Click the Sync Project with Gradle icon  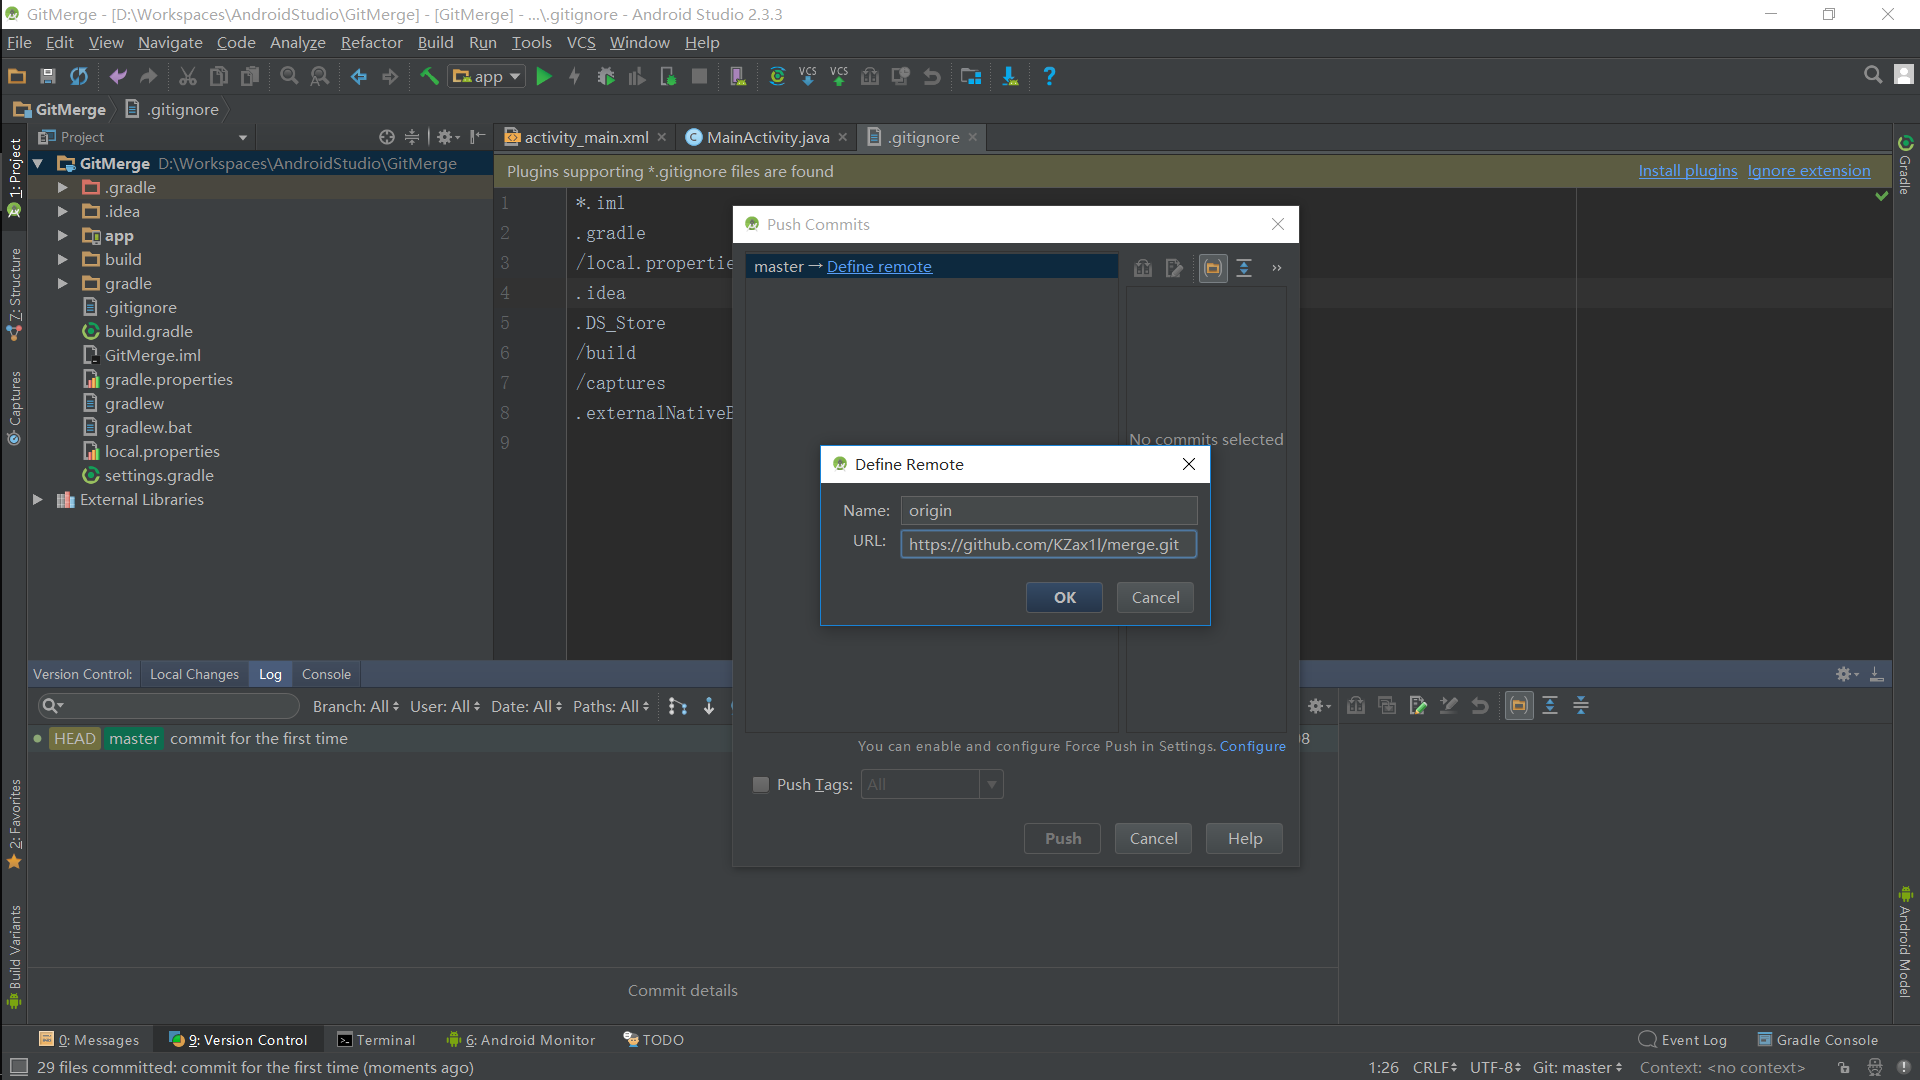click(x=776, y=76)
